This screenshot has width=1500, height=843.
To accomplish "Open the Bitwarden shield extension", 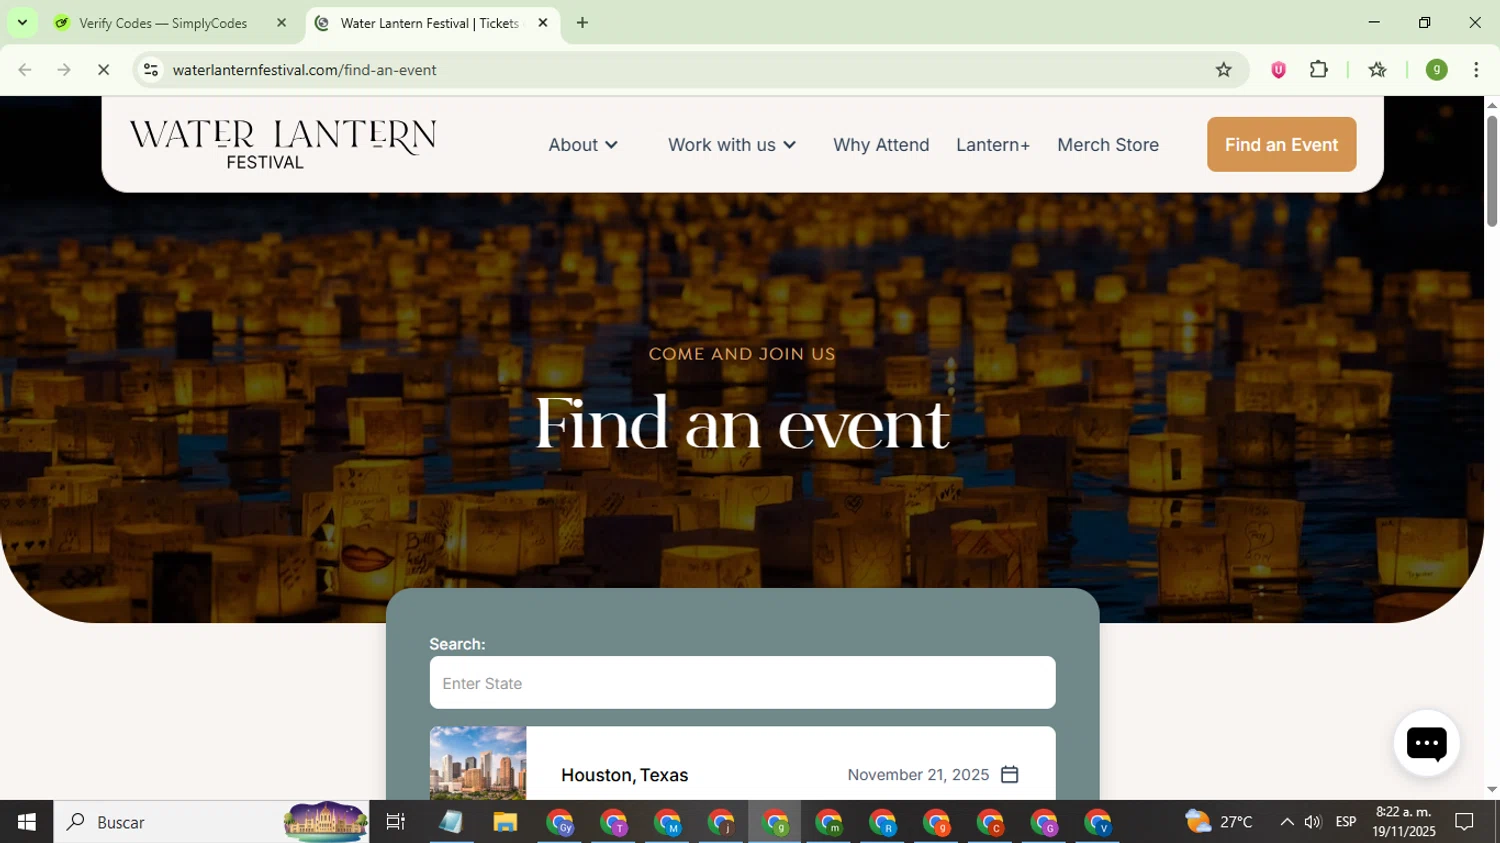I will (x=1278, y=70).
